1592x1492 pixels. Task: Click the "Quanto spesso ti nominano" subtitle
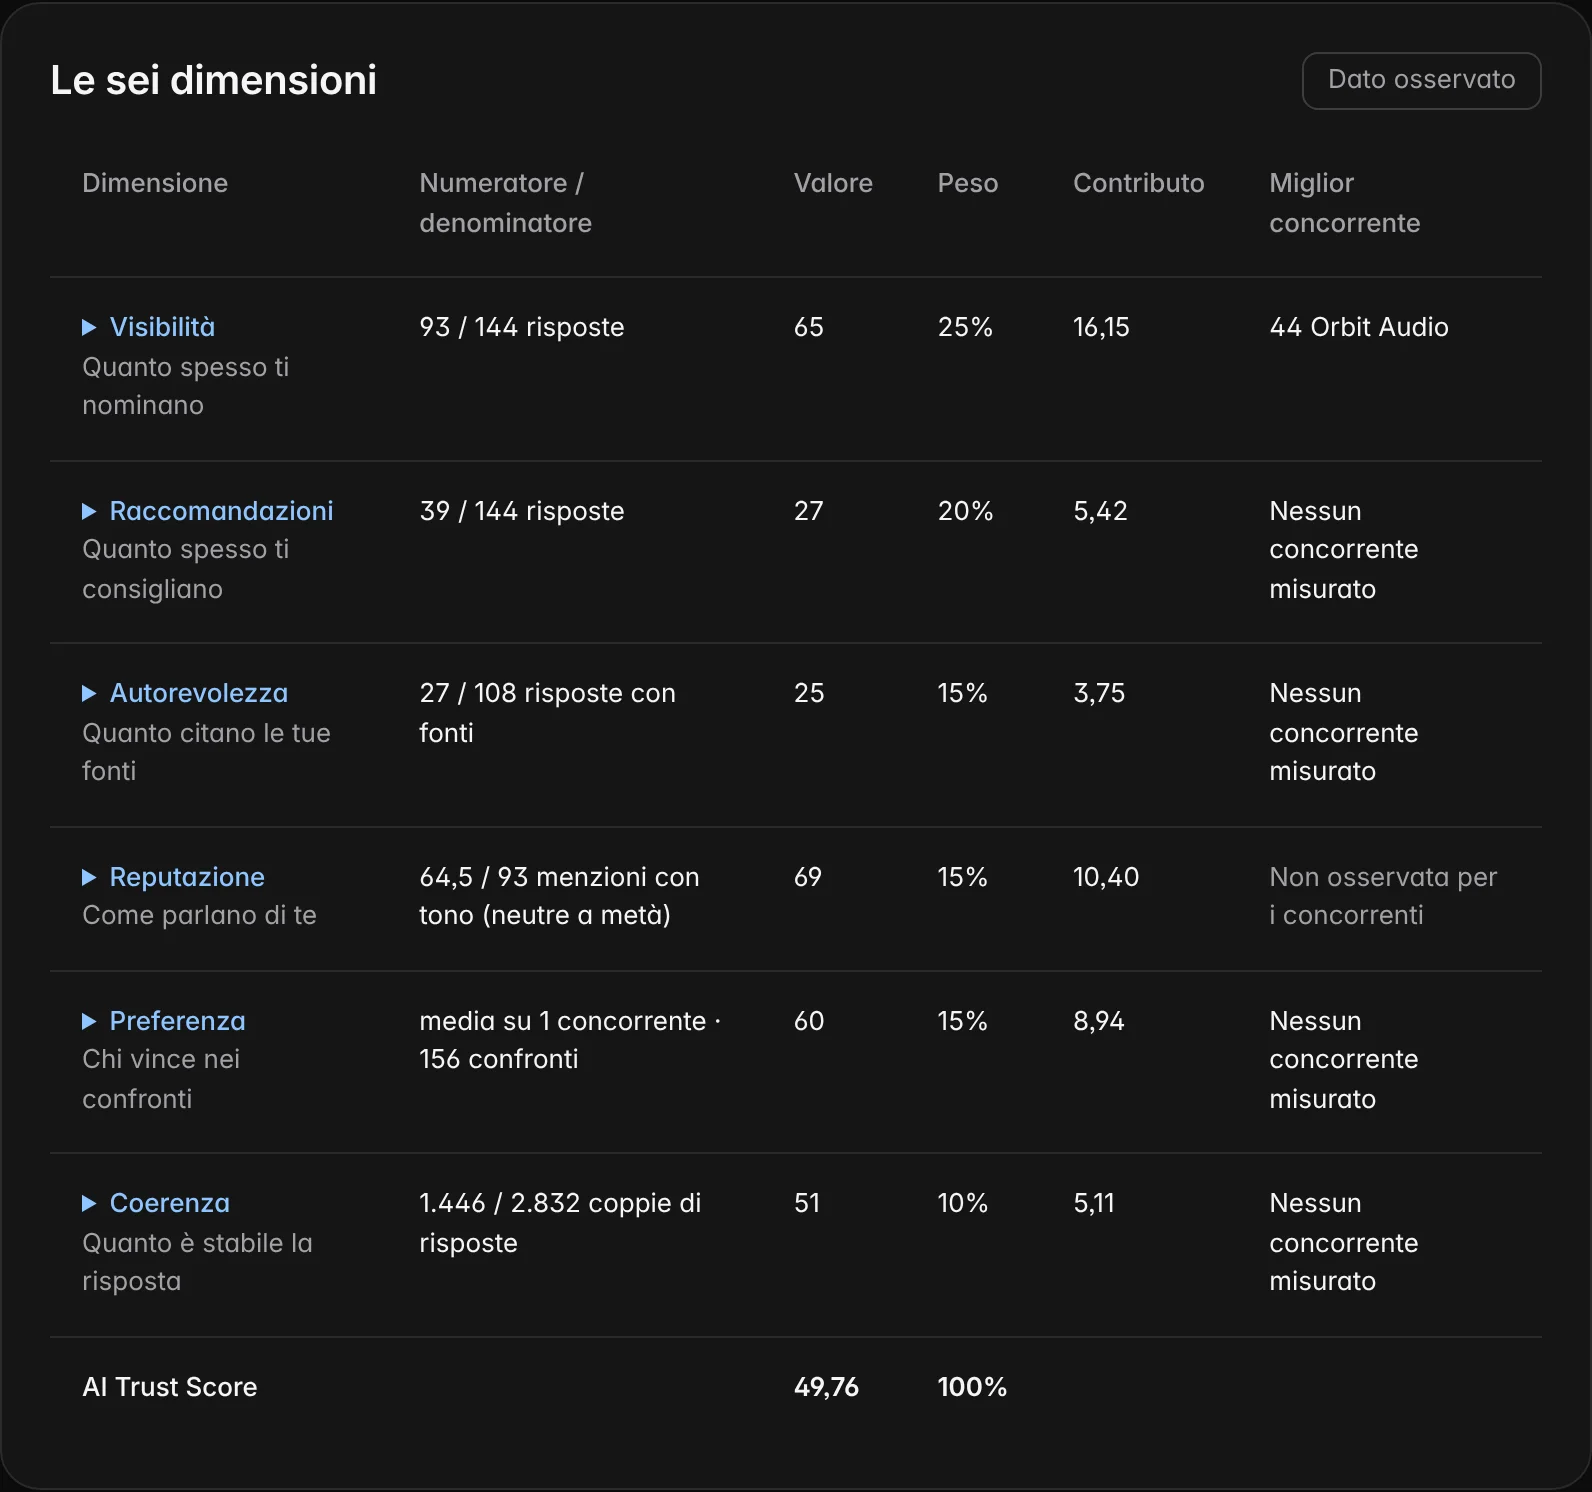[185, 386]
